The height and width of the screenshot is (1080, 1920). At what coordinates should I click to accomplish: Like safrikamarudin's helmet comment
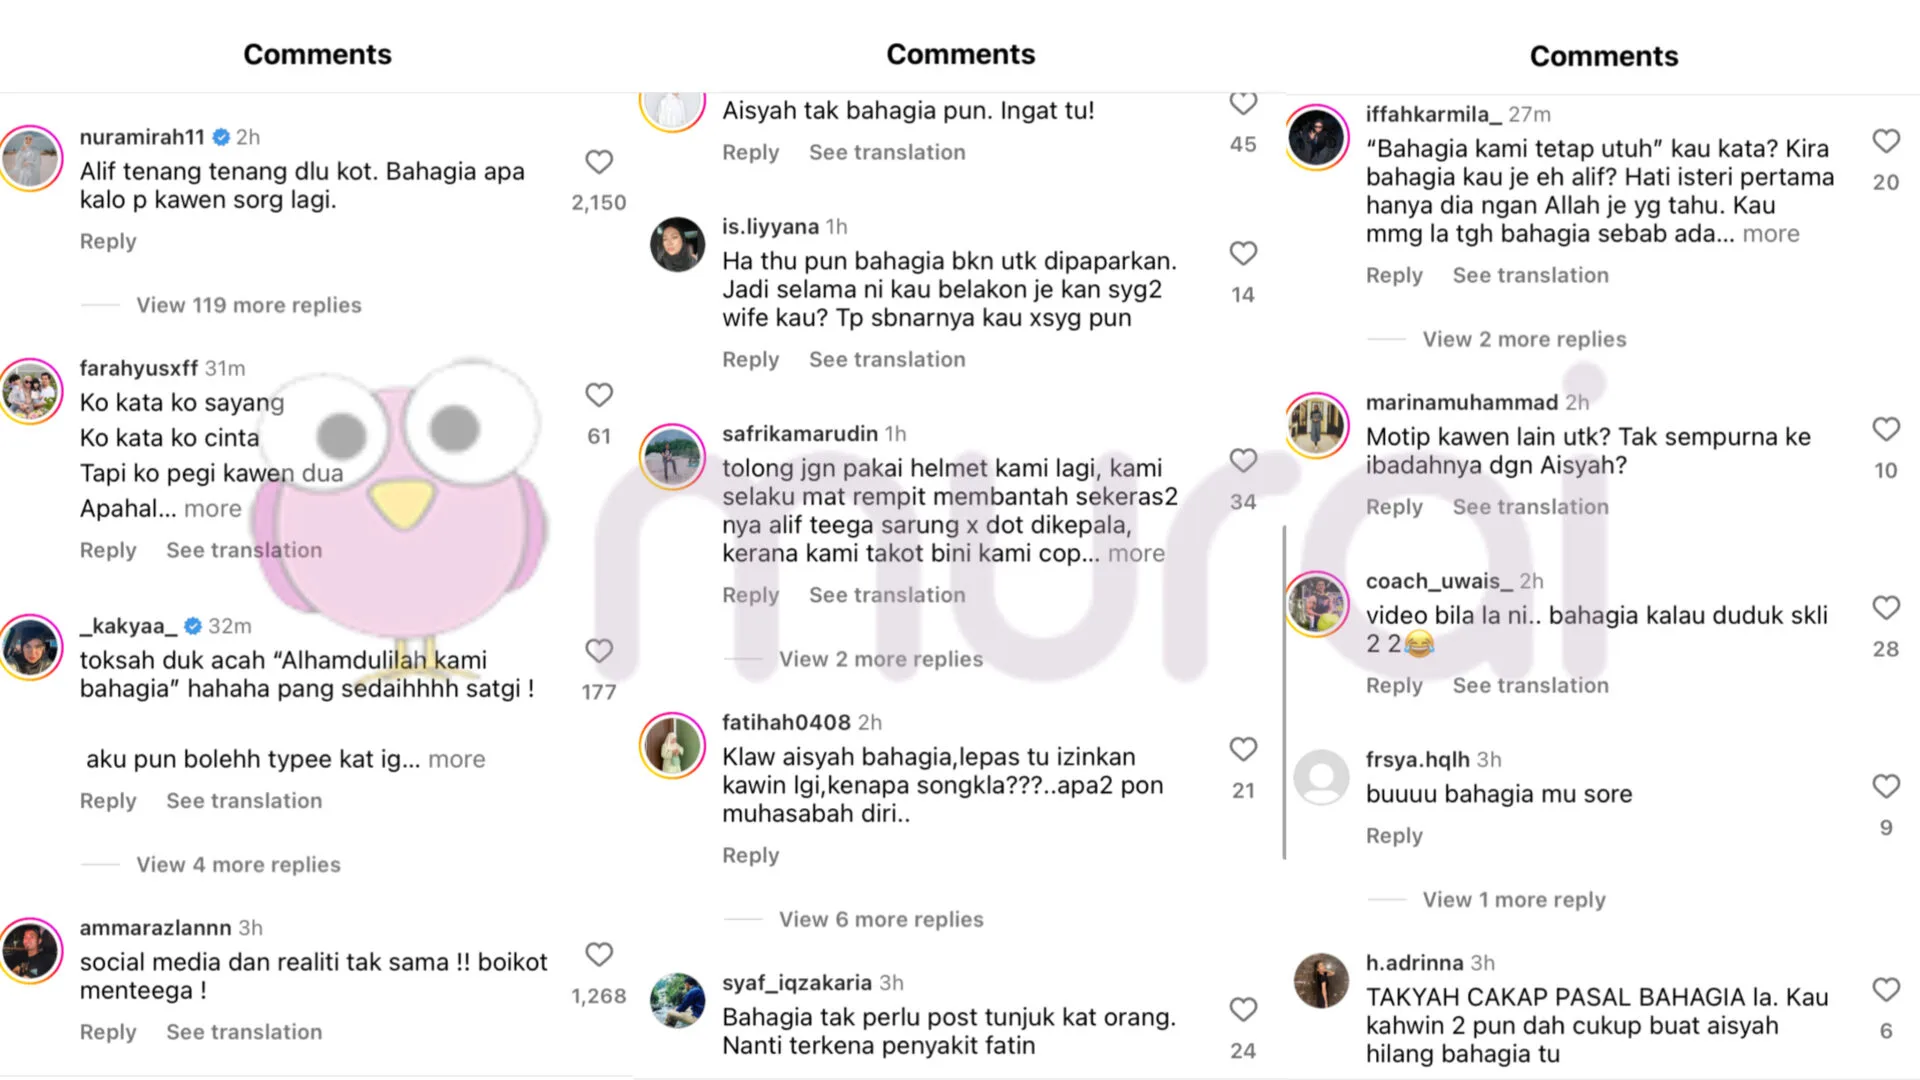[x=1242, y=461]
